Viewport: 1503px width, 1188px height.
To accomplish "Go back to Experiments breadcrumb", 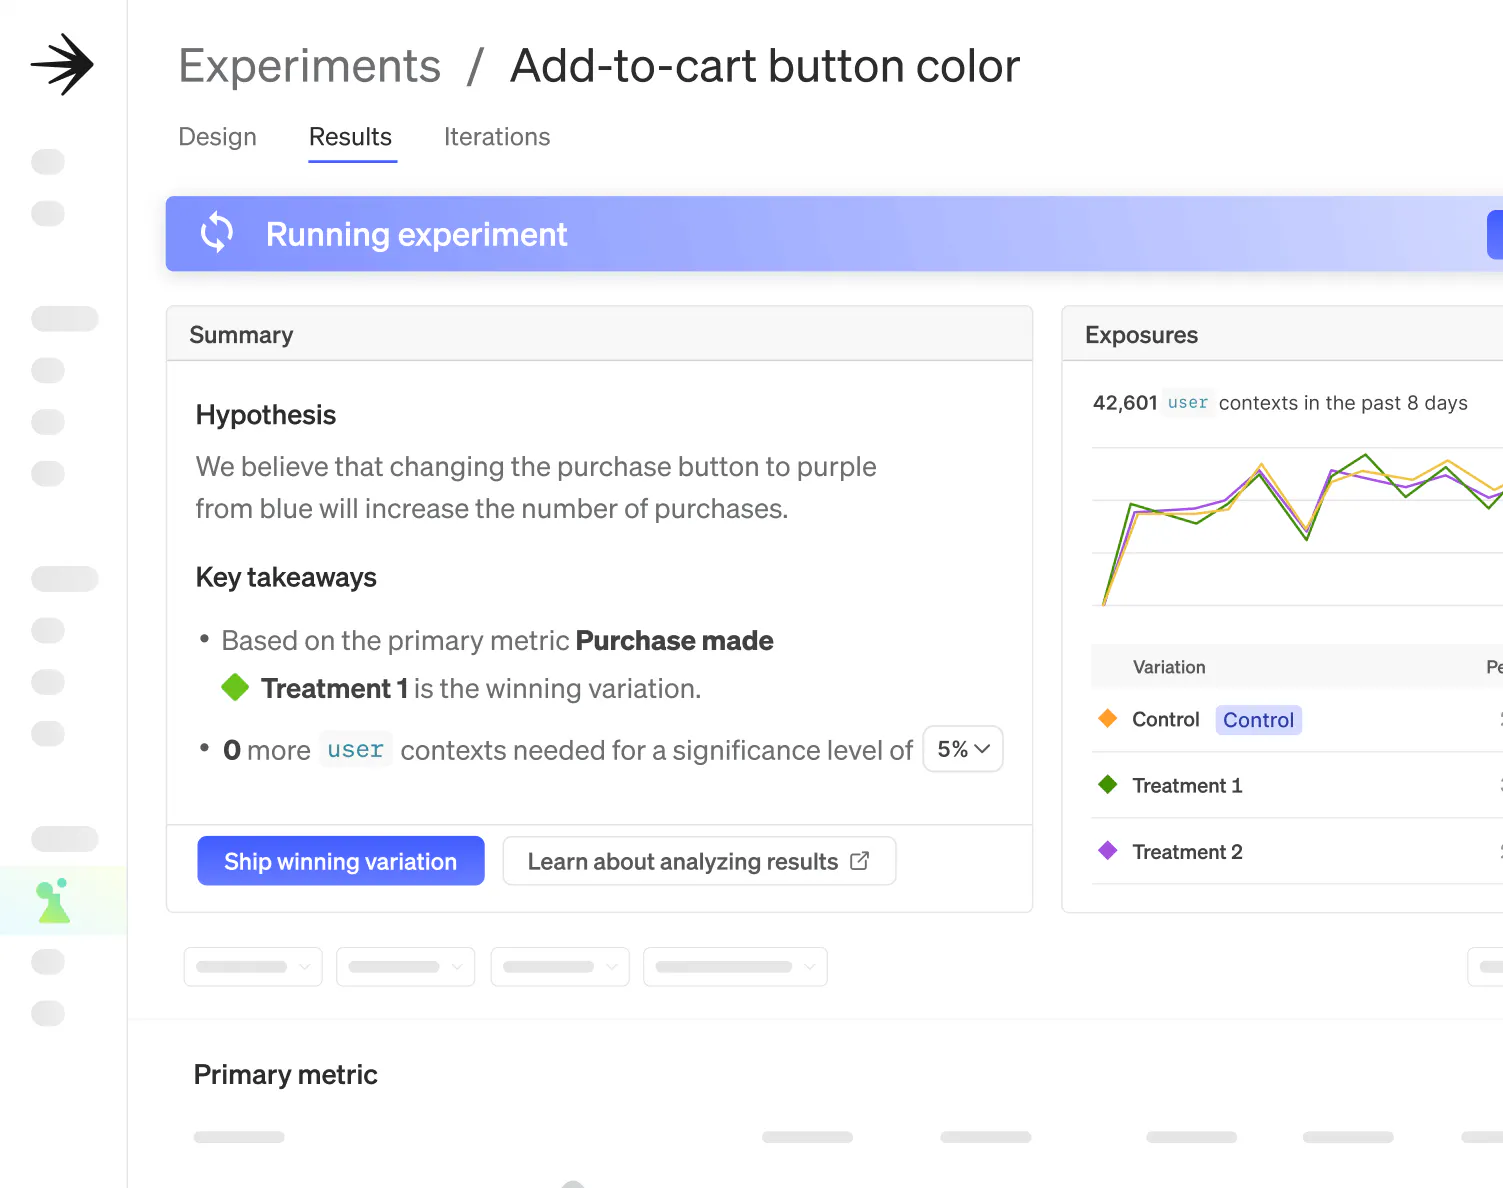I will [309, 67].
